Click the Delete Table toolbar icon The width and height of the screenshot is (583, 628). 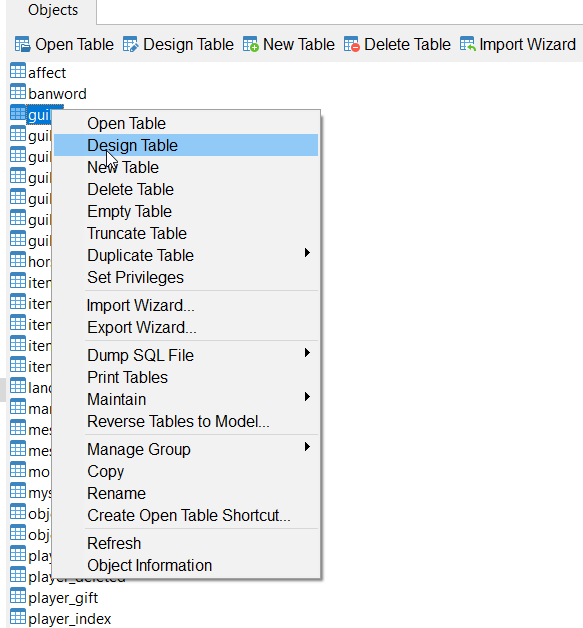352,44
